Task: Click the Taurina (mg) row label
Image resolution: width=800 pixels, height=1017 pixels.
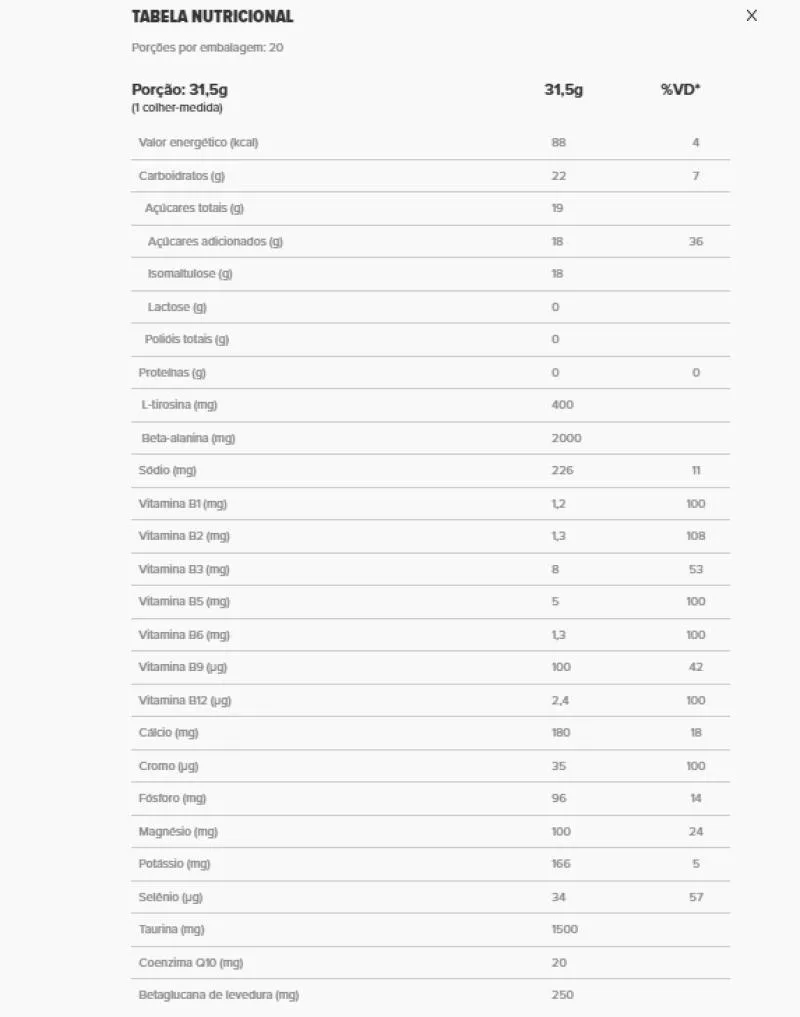Action: (x=171, y=930)
